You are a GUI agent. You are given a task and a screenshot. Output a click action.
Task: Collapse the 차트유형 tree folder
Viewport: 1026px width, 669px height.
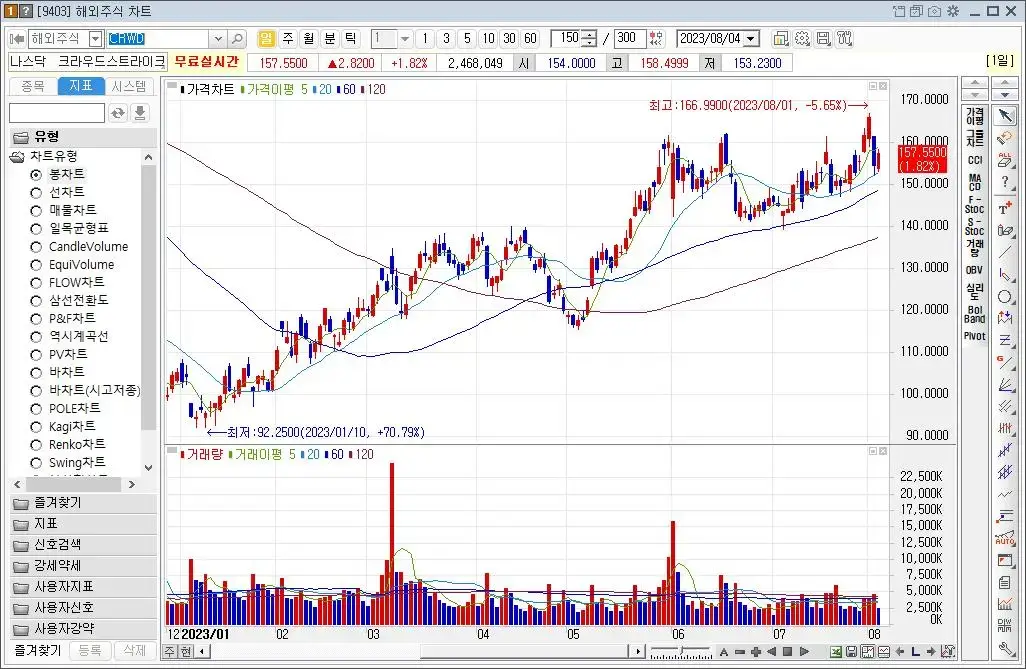[18, 156]
